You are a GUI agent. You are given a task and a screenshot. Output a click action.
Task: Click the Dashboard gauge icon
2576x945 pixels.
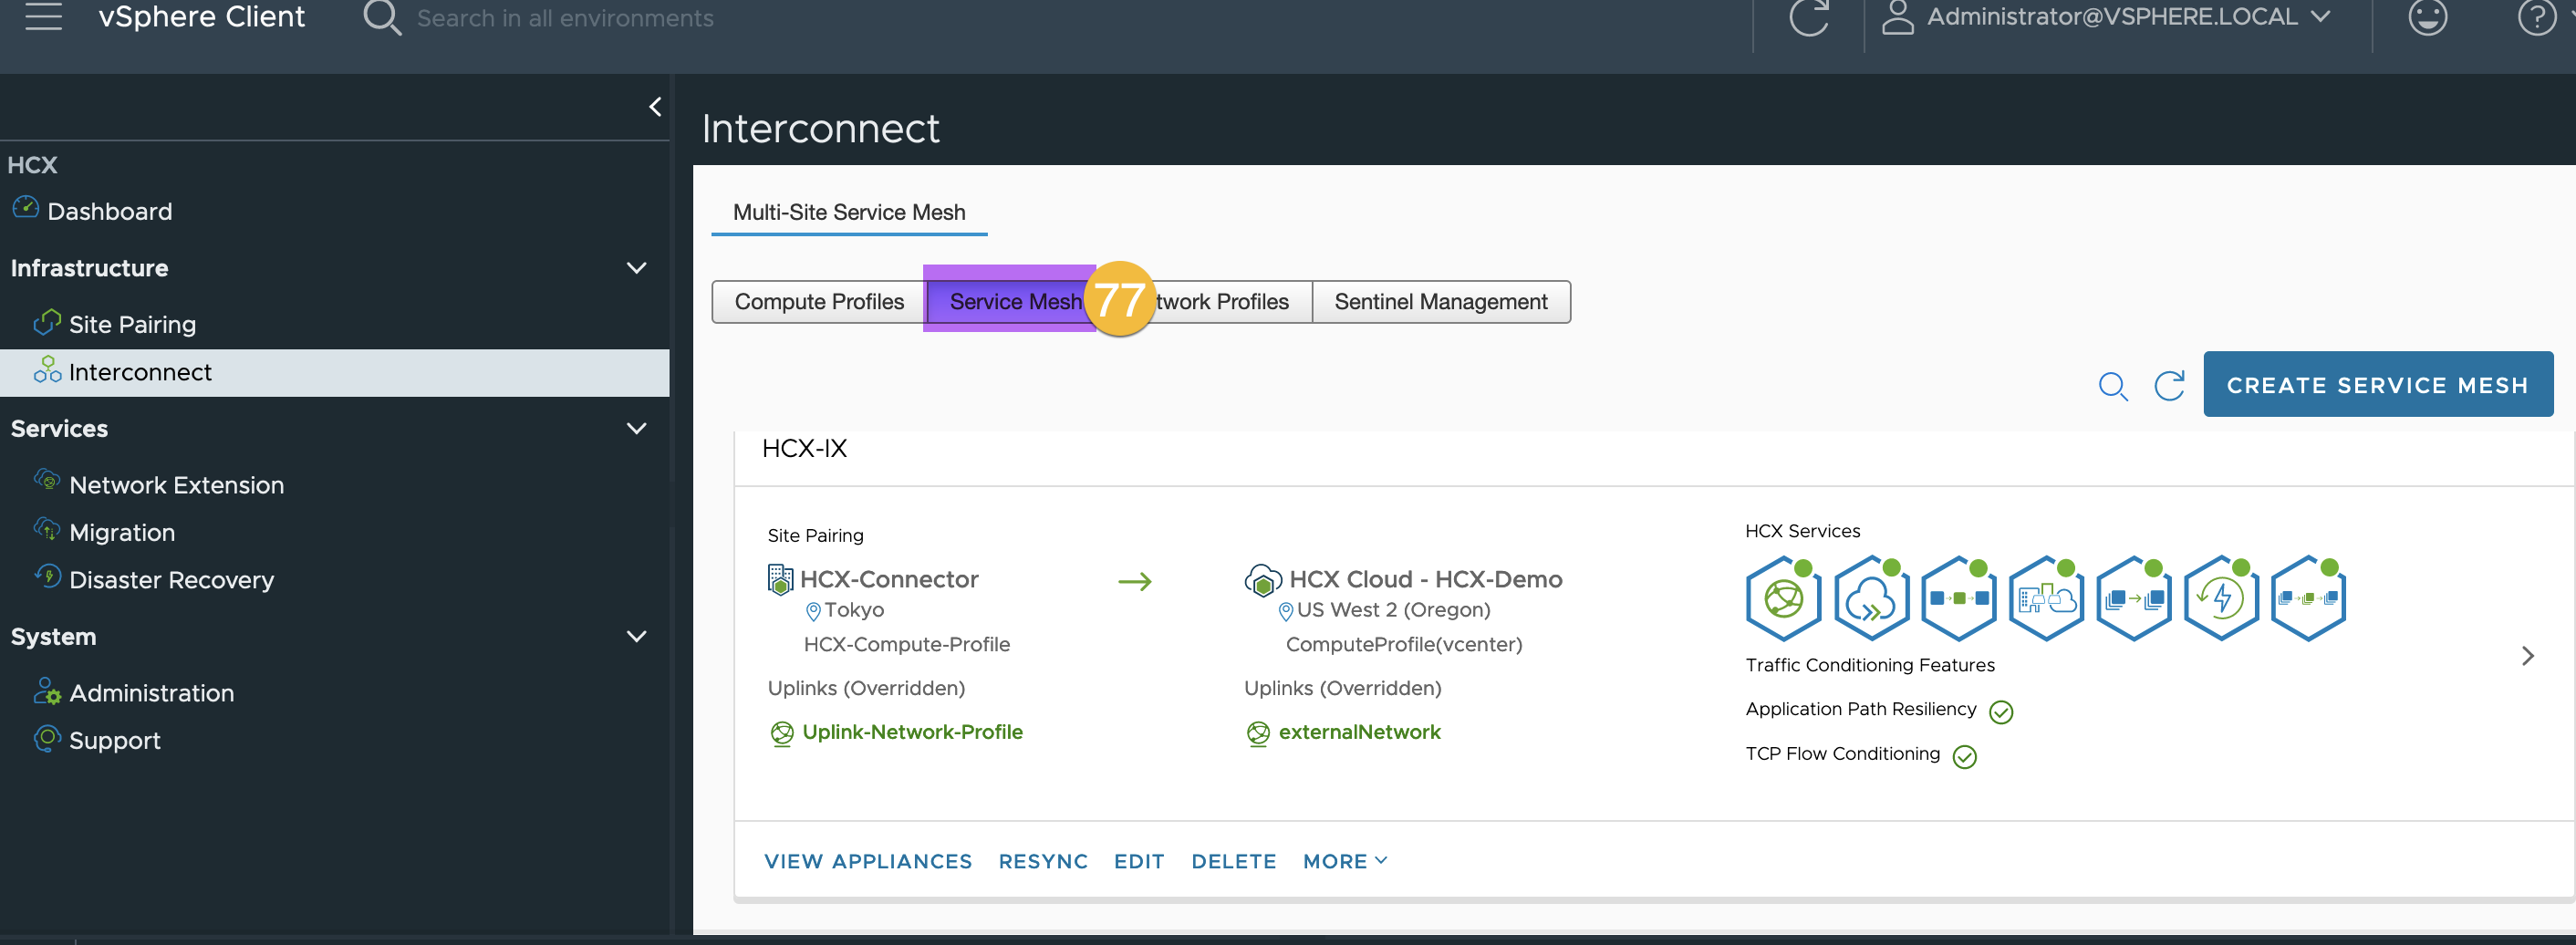[25, 208]
